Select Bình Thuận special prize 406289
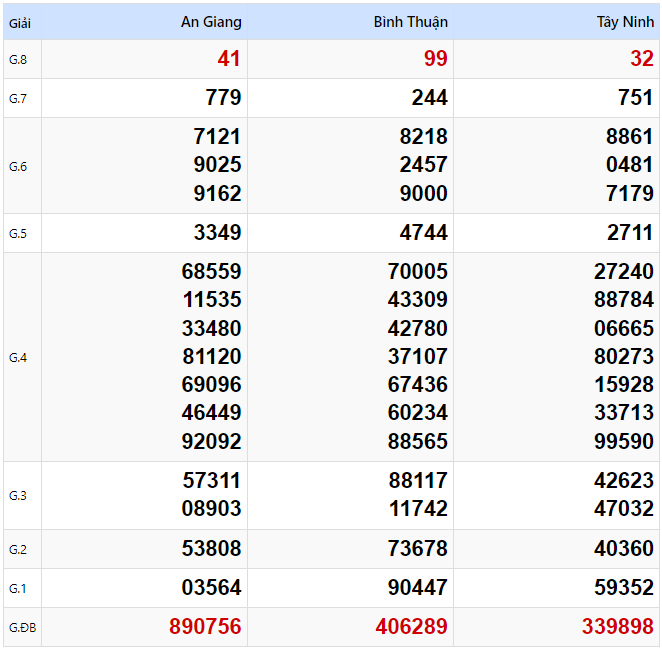This screenshot has width=662, height=650. [x=411, y=627]
